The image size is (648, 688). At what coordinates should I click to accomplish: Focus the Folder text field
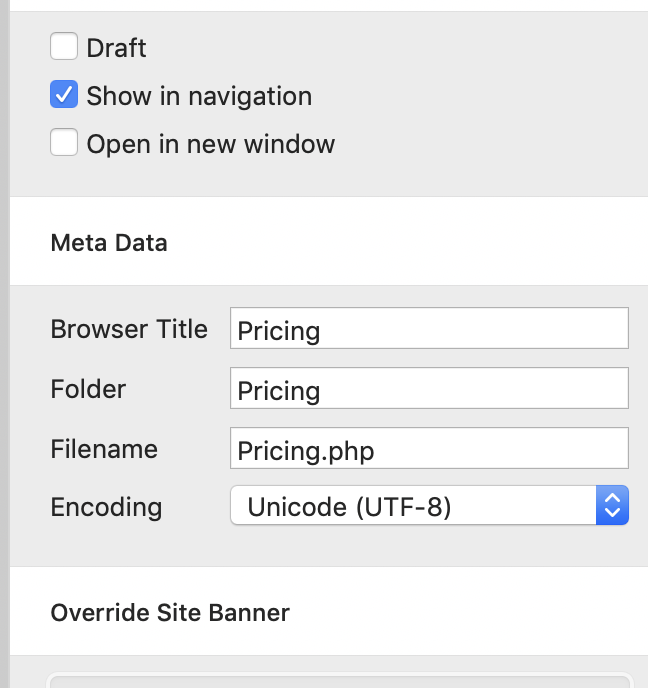(428, 389)
